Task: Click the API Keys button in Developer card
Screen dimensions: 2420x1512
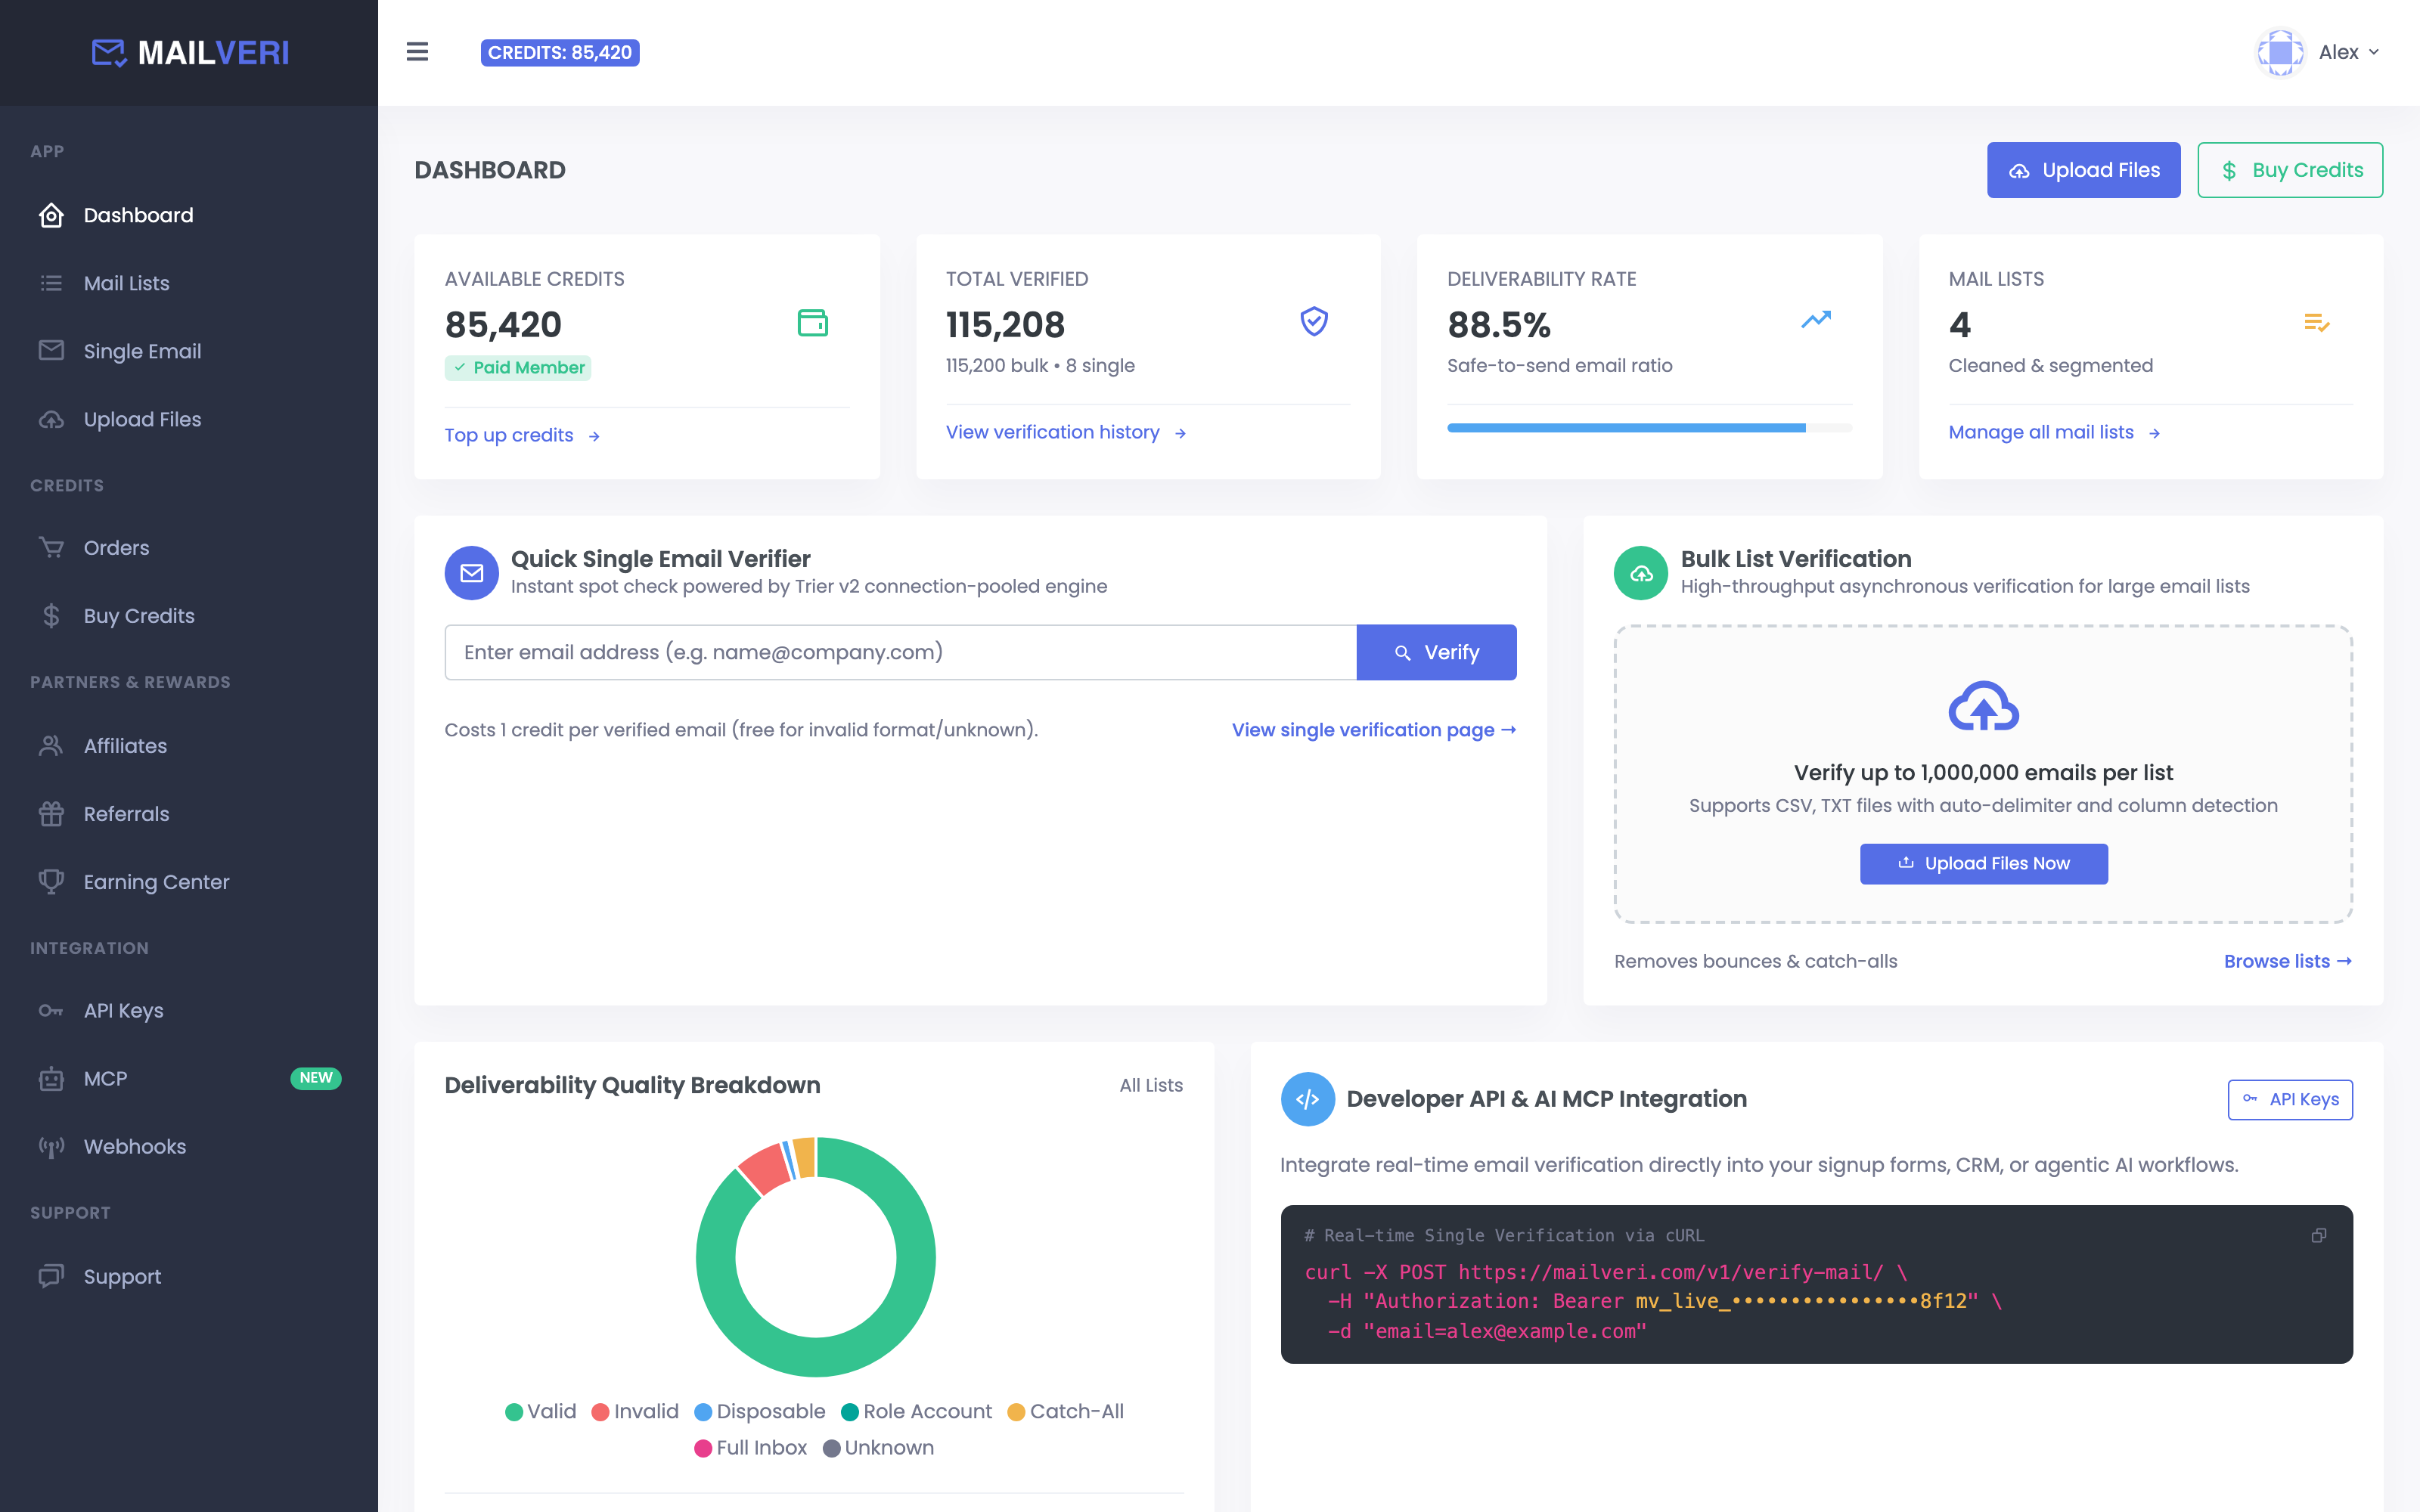Action: click(2290, 1100)
